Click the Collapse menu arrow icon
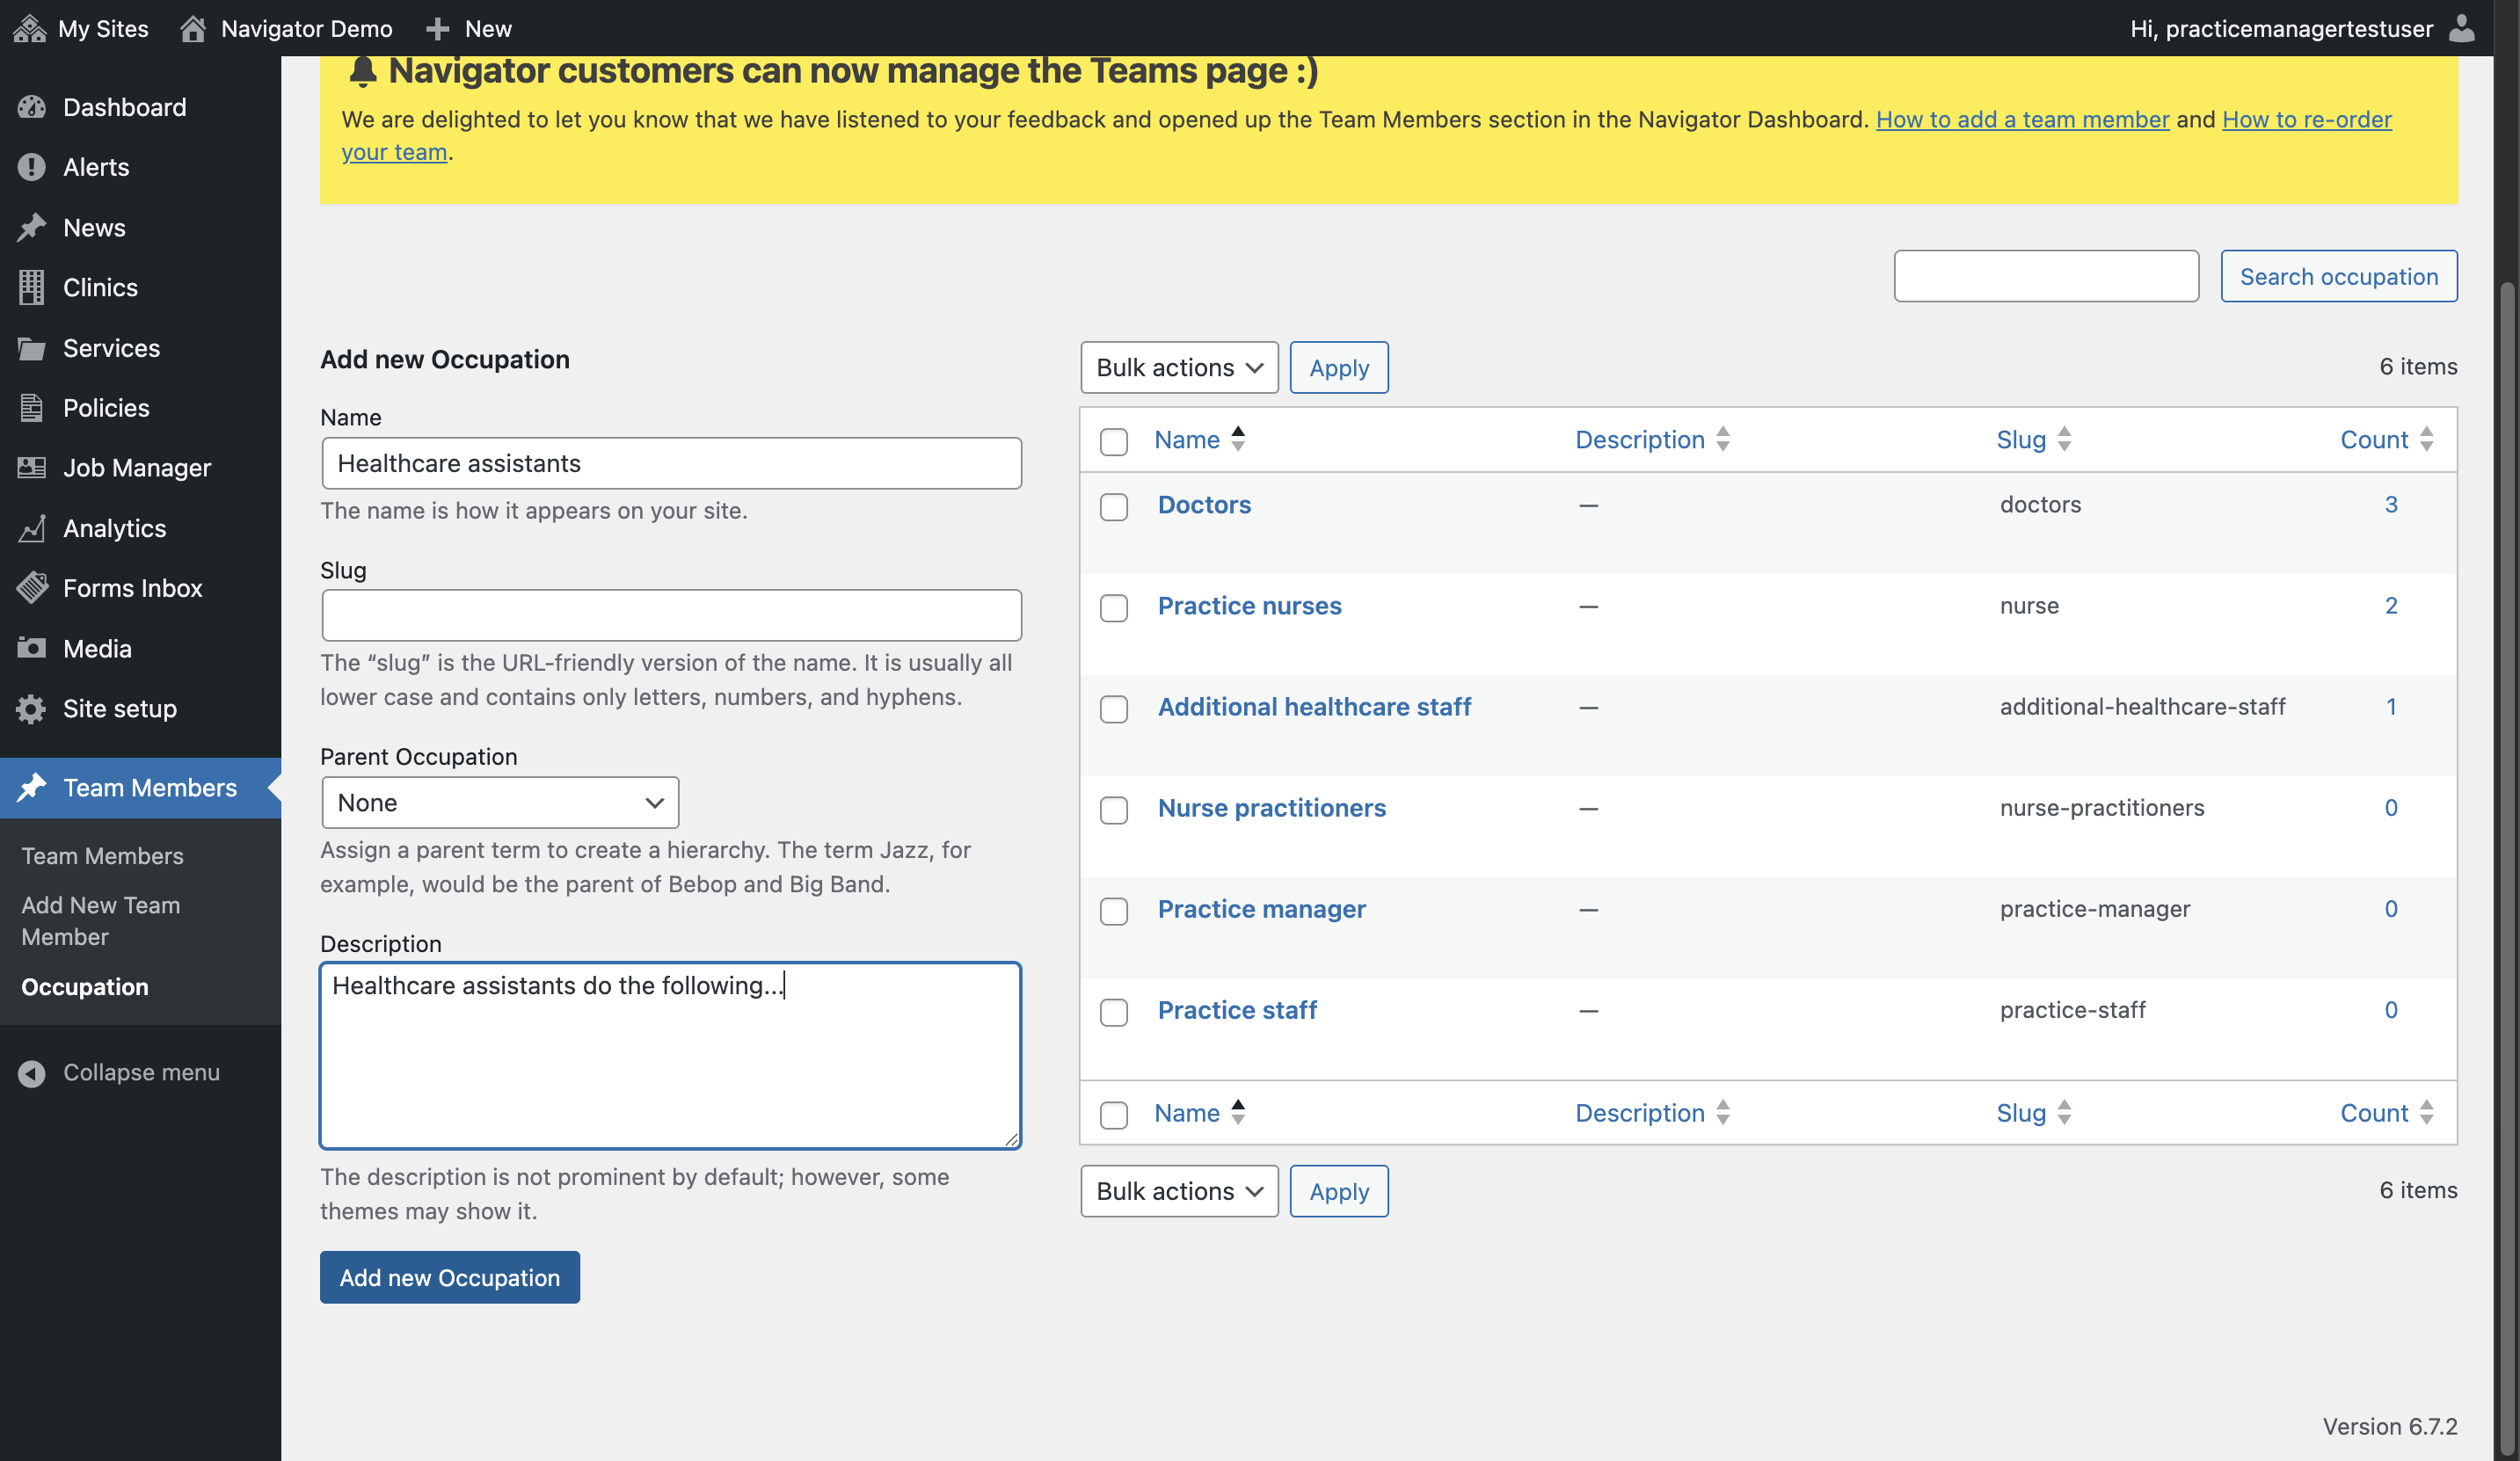Viewport: 2520px width, 1461px height. [x=31, y=1073]
